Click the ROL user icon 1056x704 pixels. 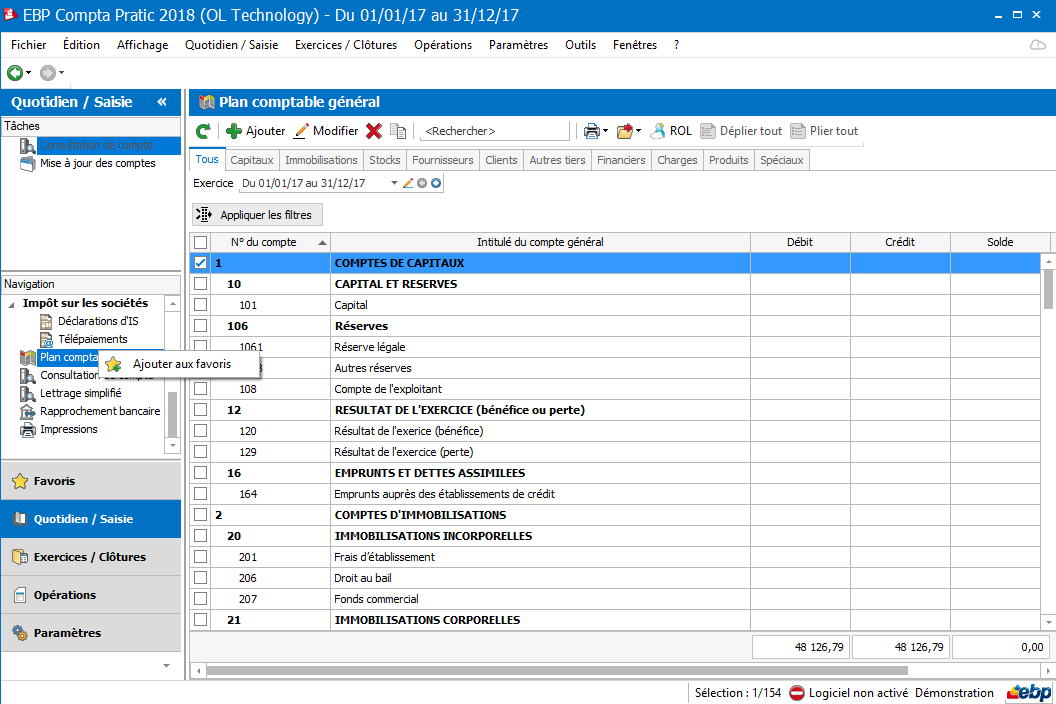point(671,131)
